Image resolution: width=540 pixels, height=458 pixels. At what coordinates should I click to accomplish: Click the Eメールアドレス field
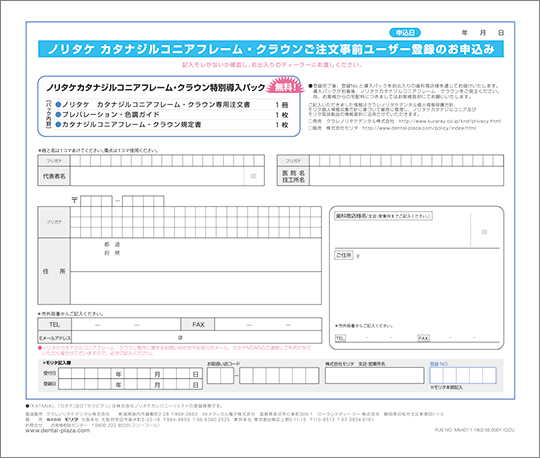196,337
